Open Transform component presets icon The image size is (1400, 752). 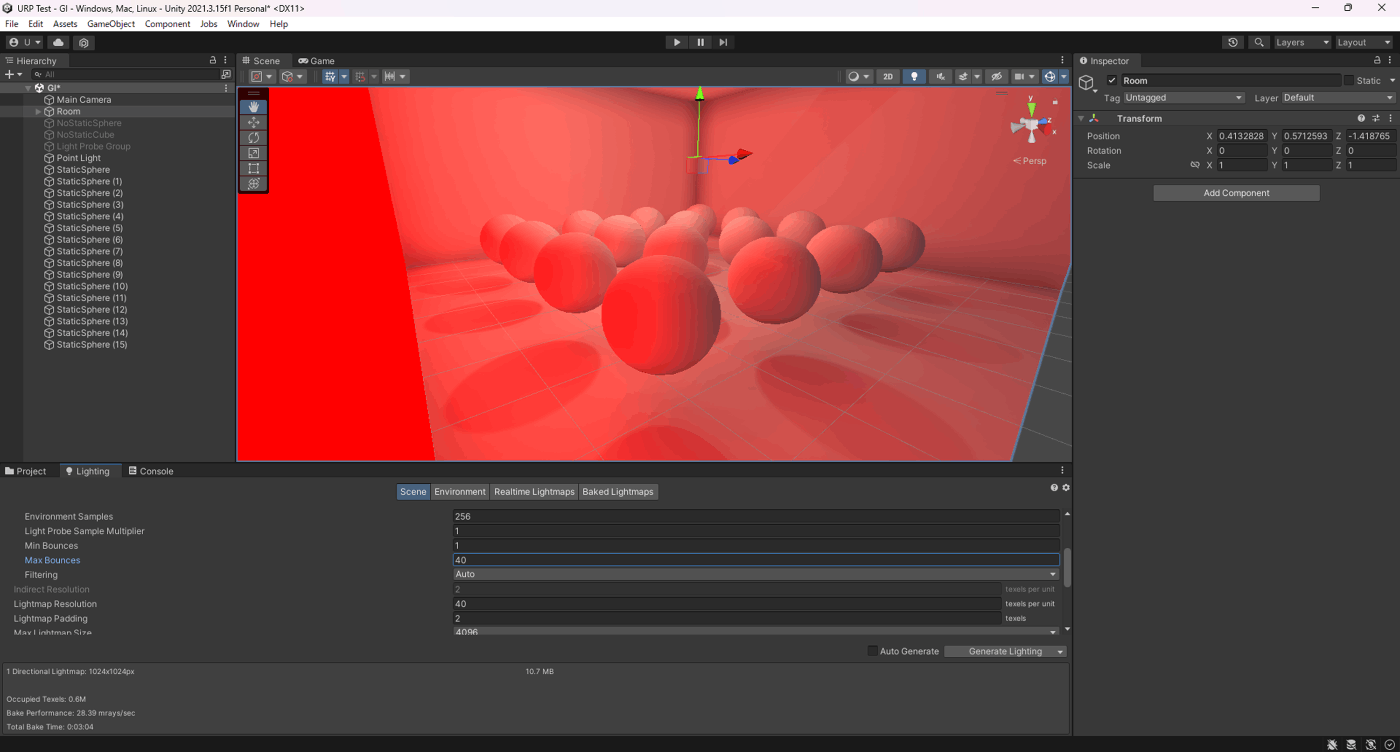pos(1374,118)
